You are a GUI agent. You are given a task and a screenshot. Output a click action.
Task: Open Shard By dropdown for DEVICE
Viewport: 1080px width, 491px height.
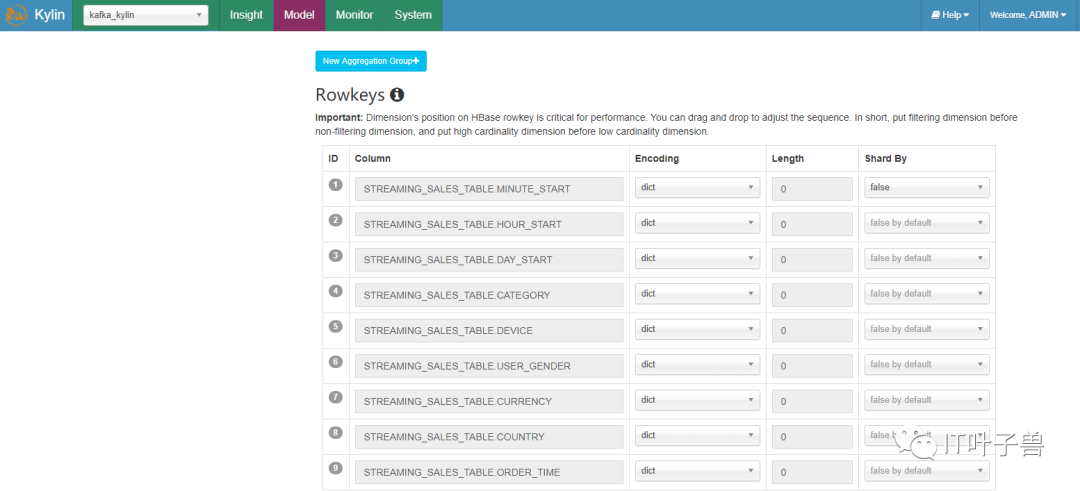coord(927,329)
